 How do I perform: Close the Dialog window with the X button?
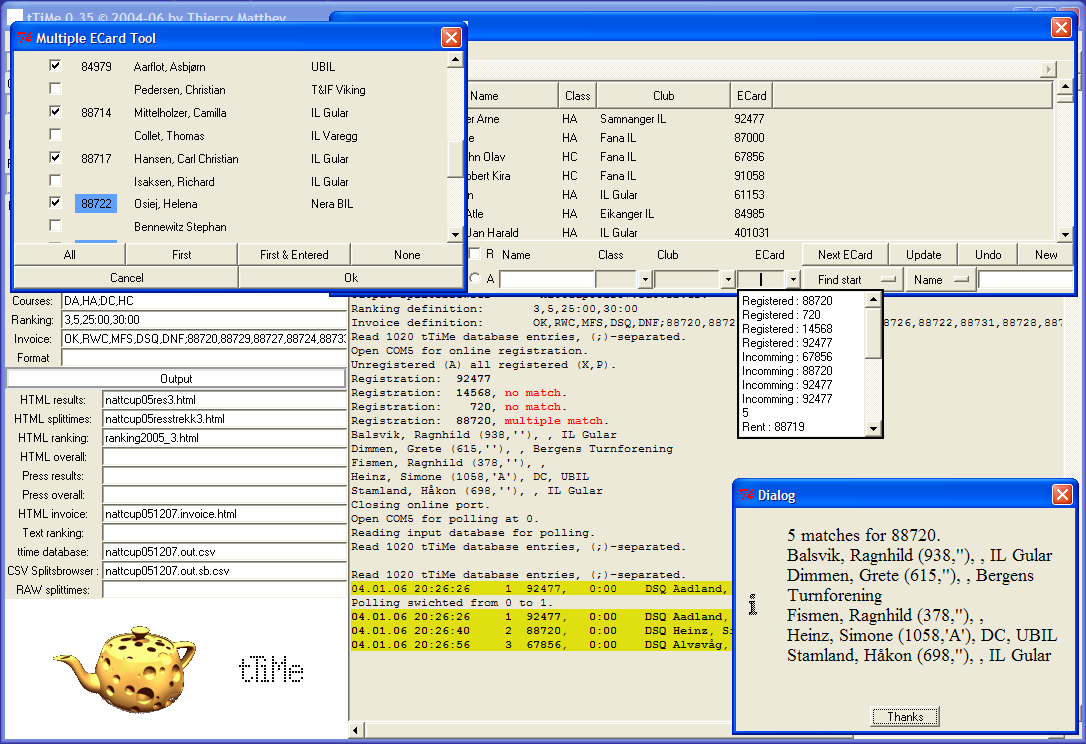[x=1062, y=495]
